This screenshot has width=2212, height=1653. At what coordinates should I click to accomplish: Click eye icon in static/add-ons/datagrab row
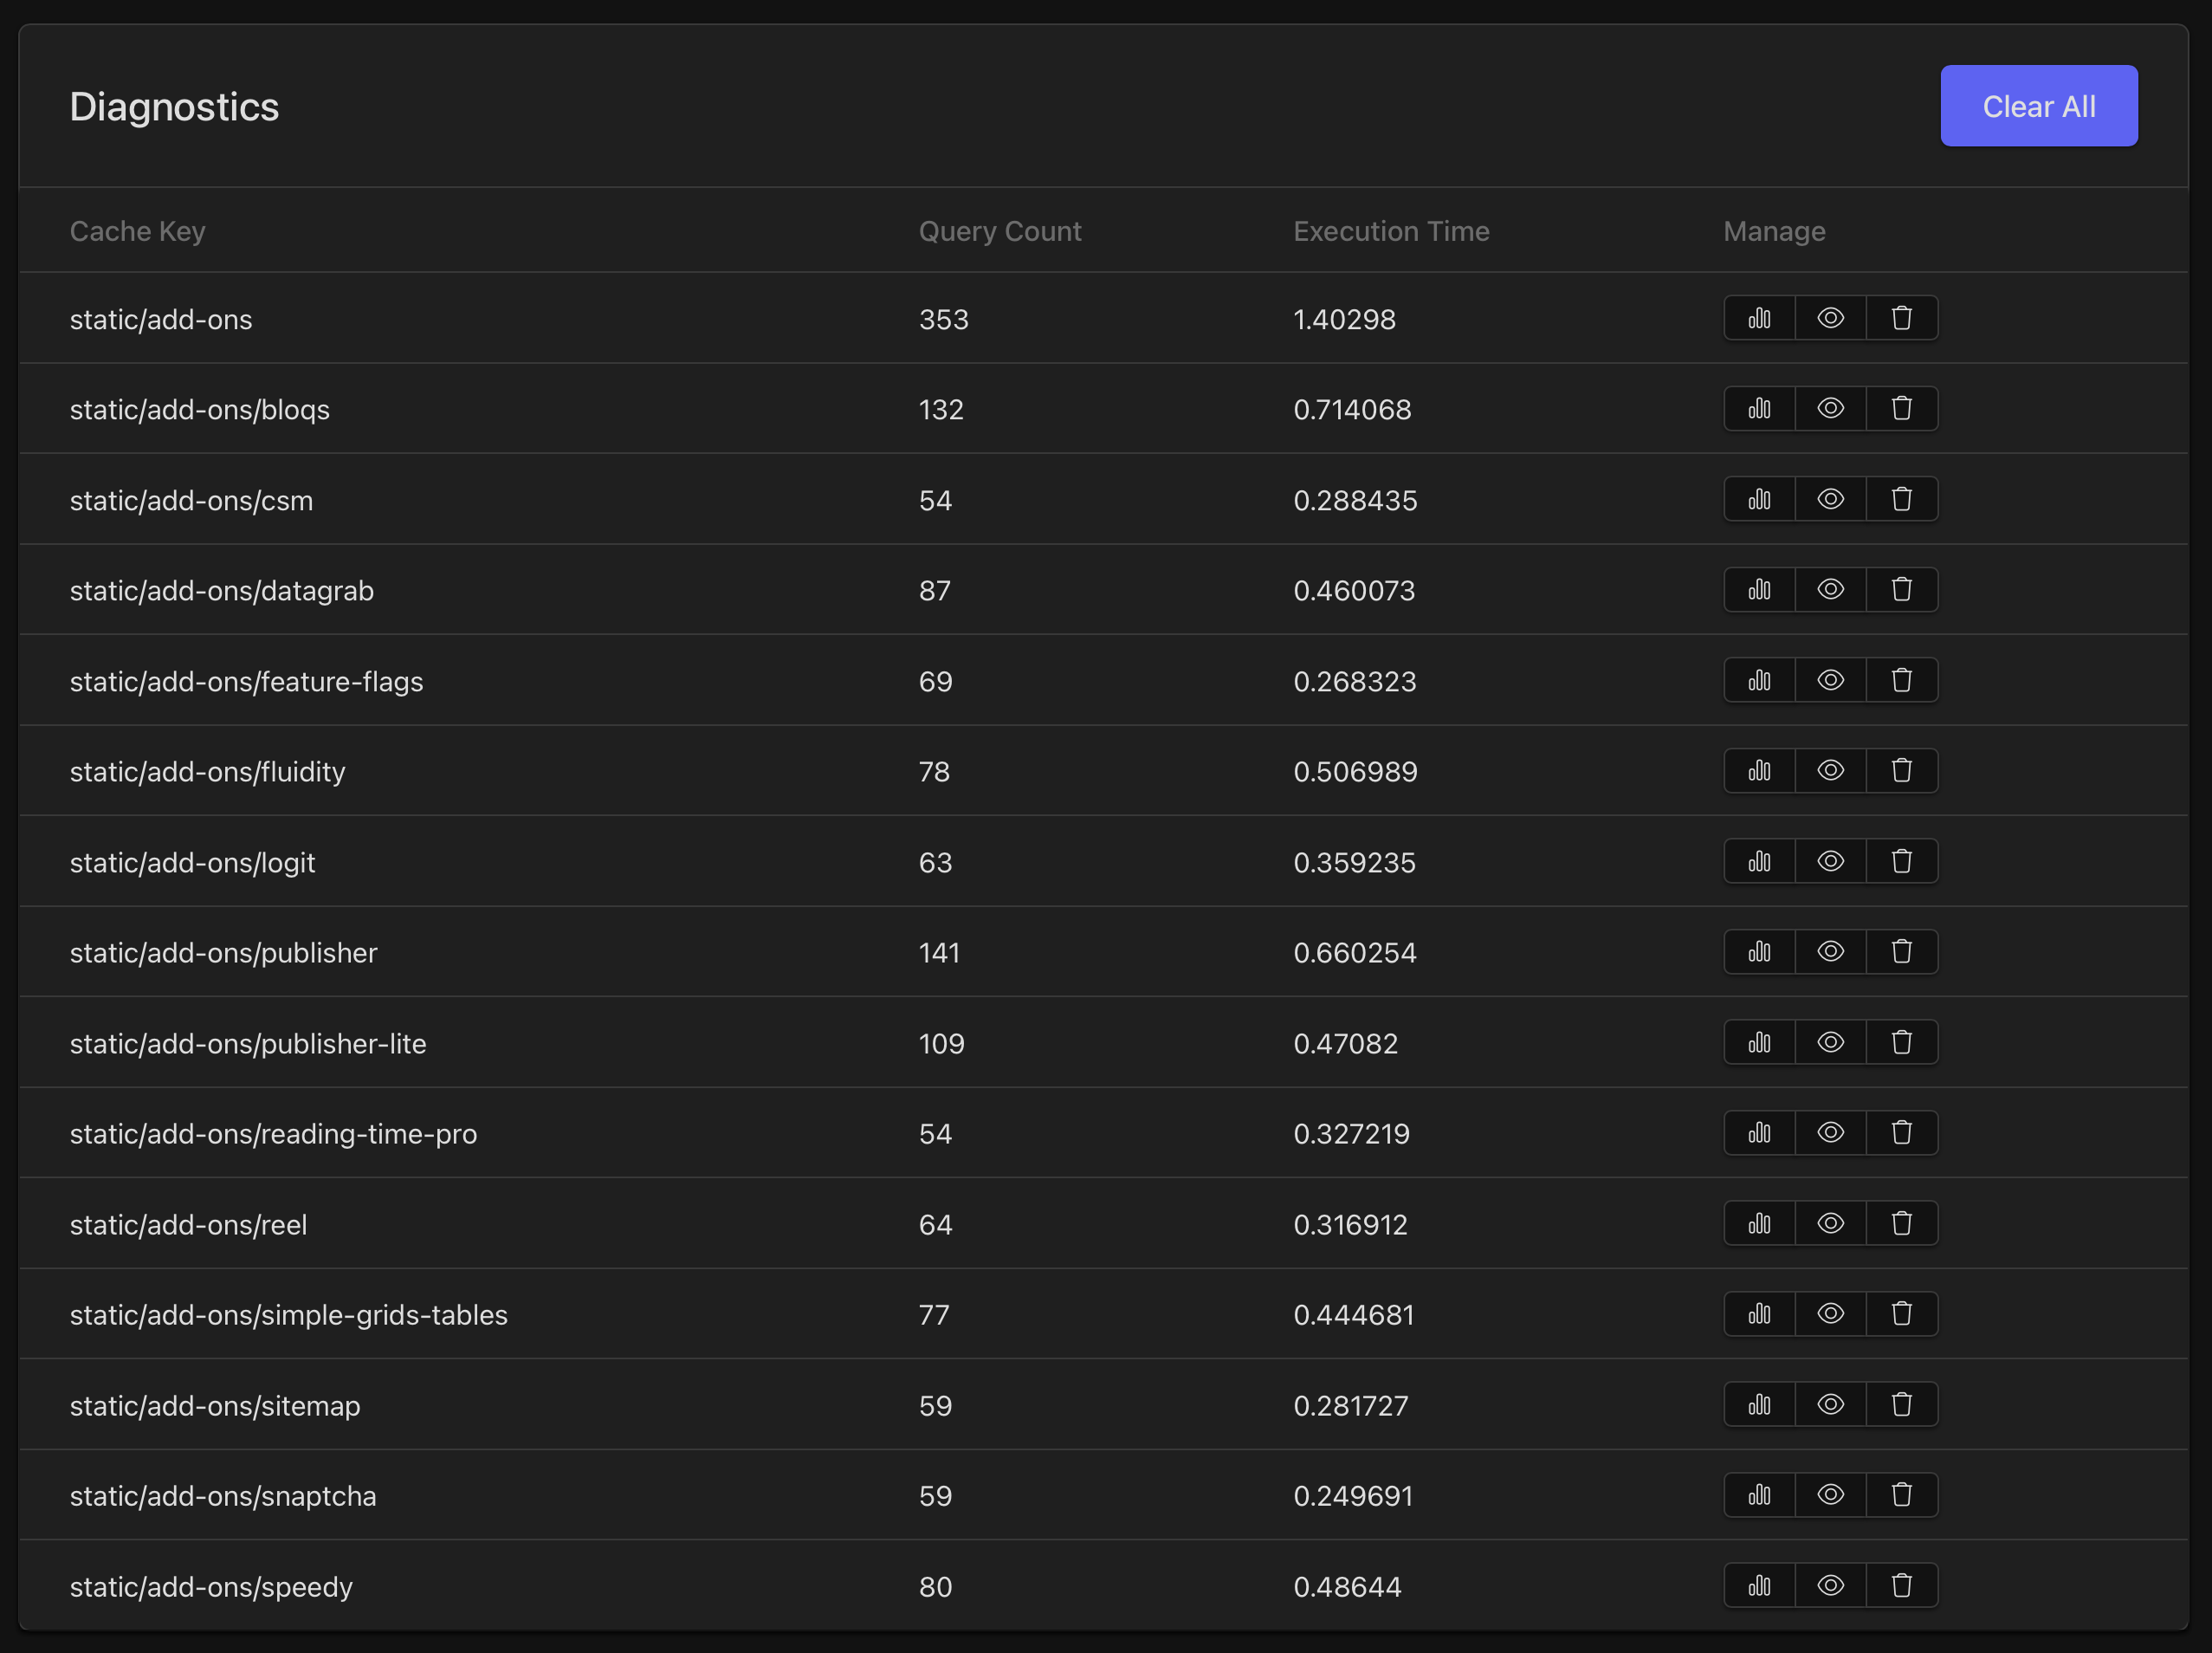[1830, 589]
